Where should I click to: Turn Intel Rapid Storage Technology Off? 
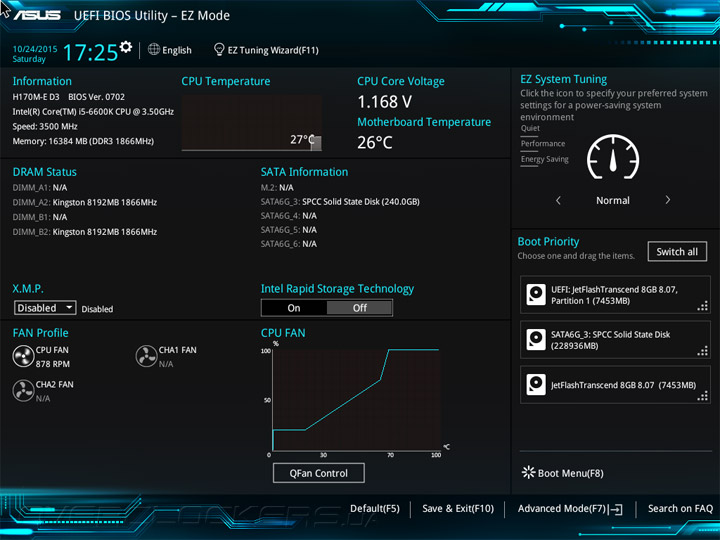(360, 308)
